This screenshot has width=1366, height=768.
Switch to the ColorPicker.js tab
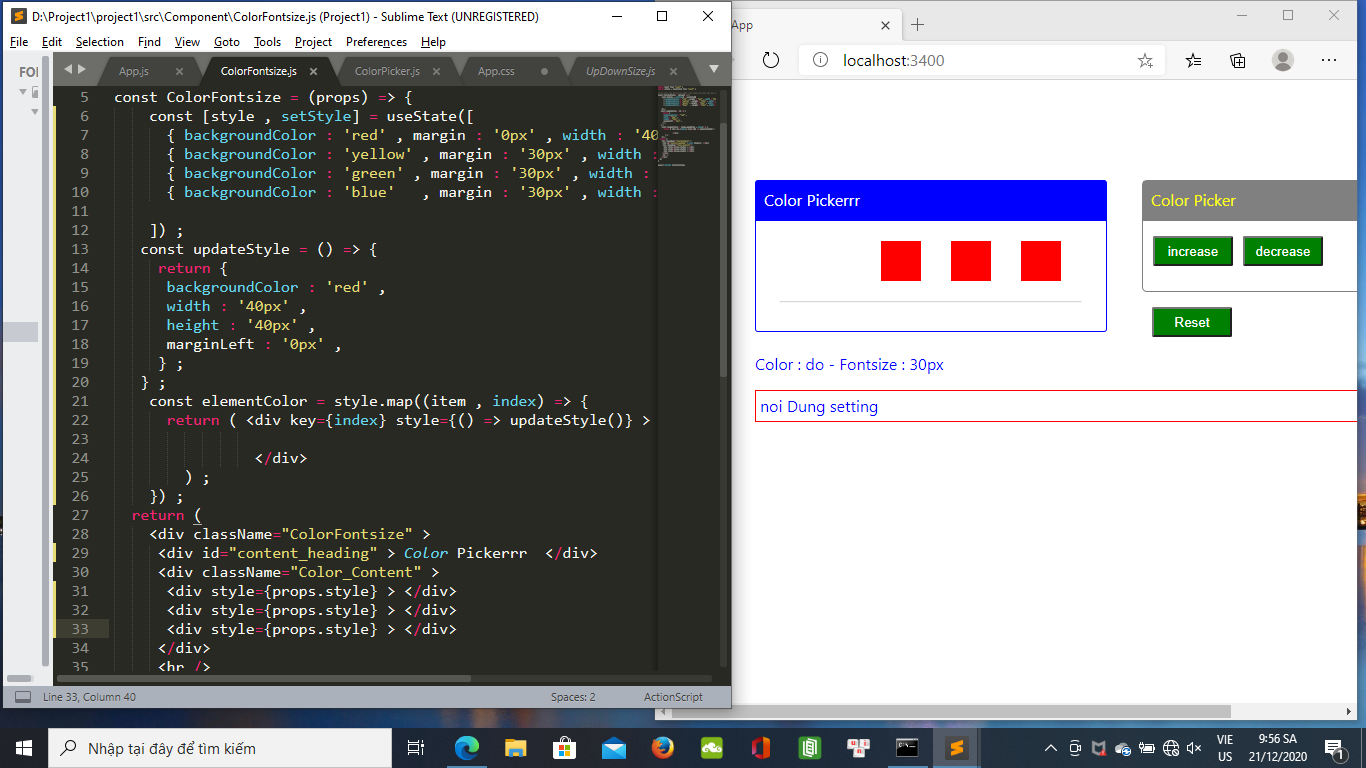(x=387, y=72)
